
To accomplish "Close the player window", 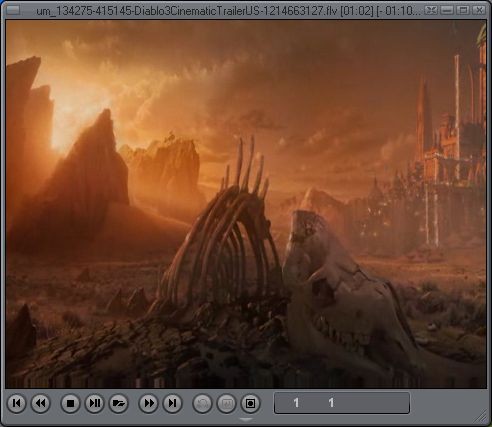I will pos(479,10).
